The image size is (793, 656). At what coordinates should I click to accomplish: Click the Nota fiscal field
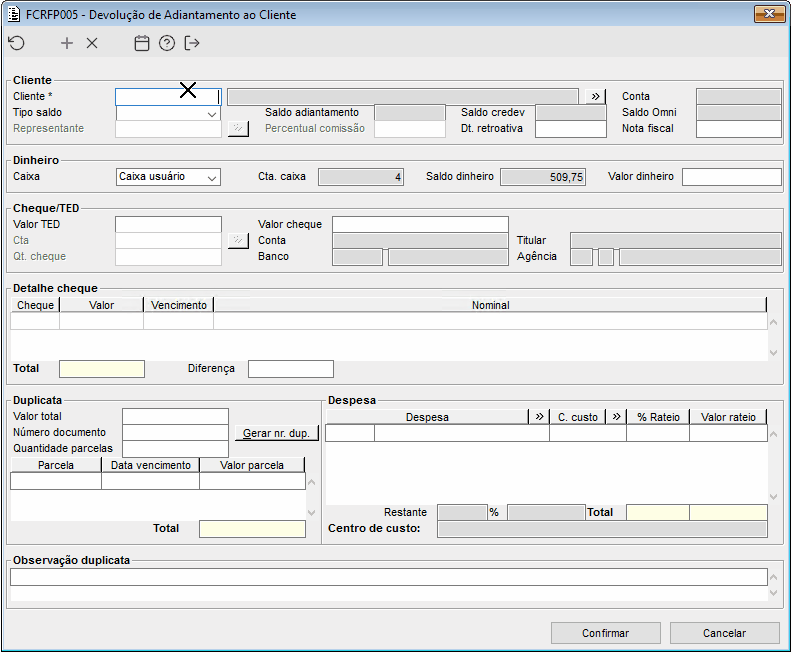(x=738, y=129)
